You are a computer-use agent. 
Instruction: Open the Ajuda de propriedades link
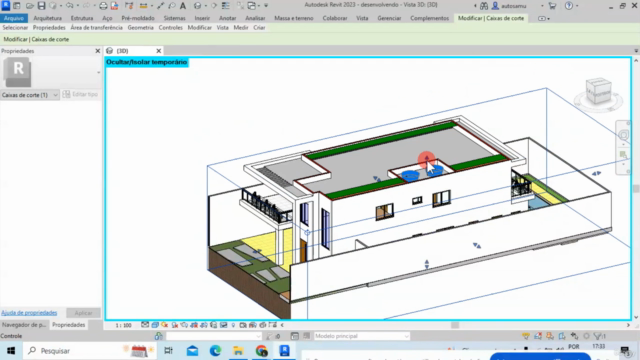pos(29,313)
